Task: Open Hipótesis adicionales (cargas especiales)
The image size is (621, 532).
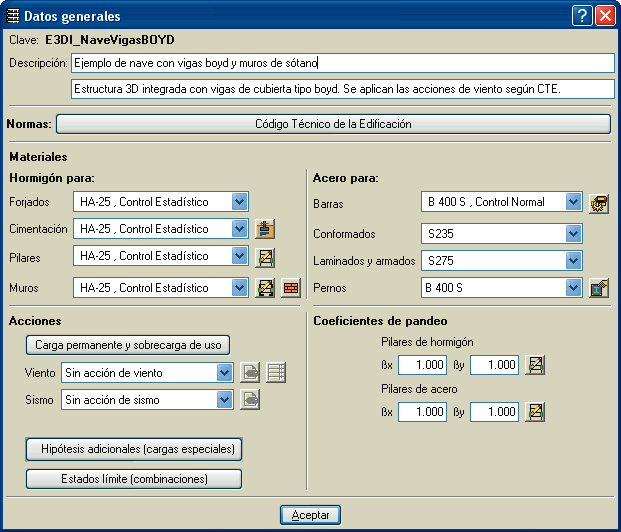Action: tap(134, 449)
